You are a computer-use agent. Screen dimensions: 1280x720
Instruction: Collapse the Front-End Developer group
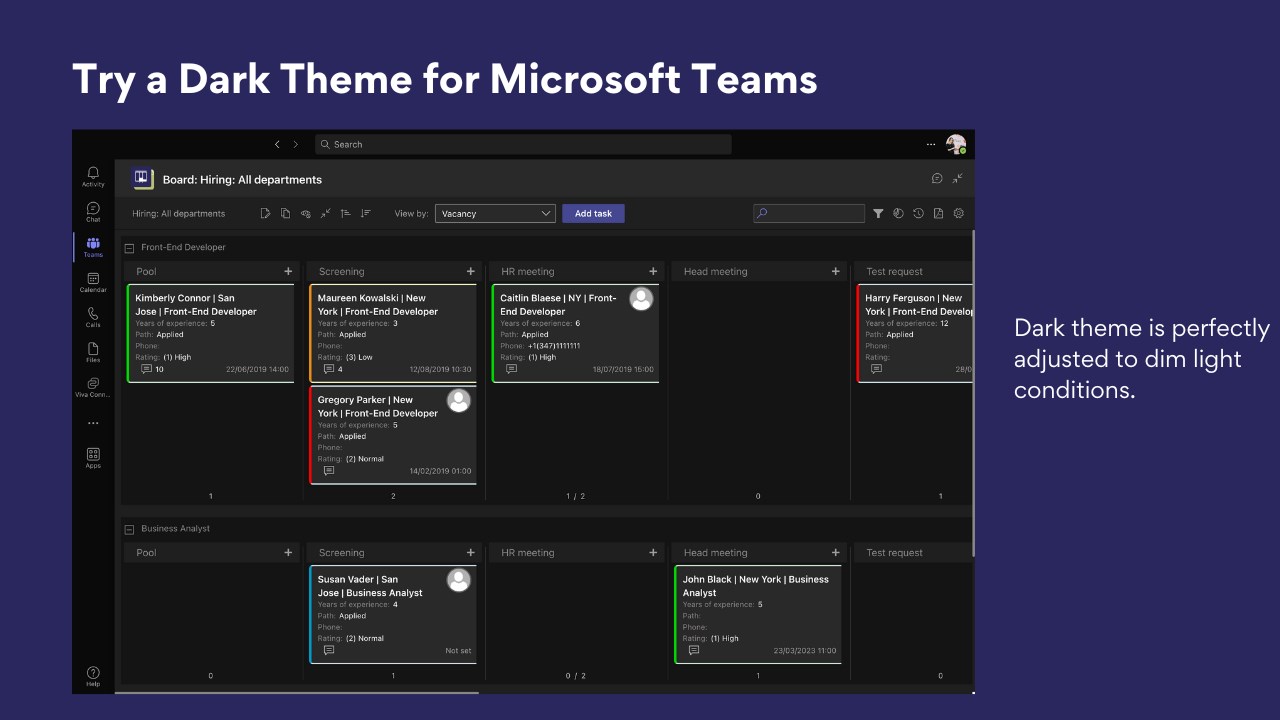pyautogui.click(x=129, y=247)
